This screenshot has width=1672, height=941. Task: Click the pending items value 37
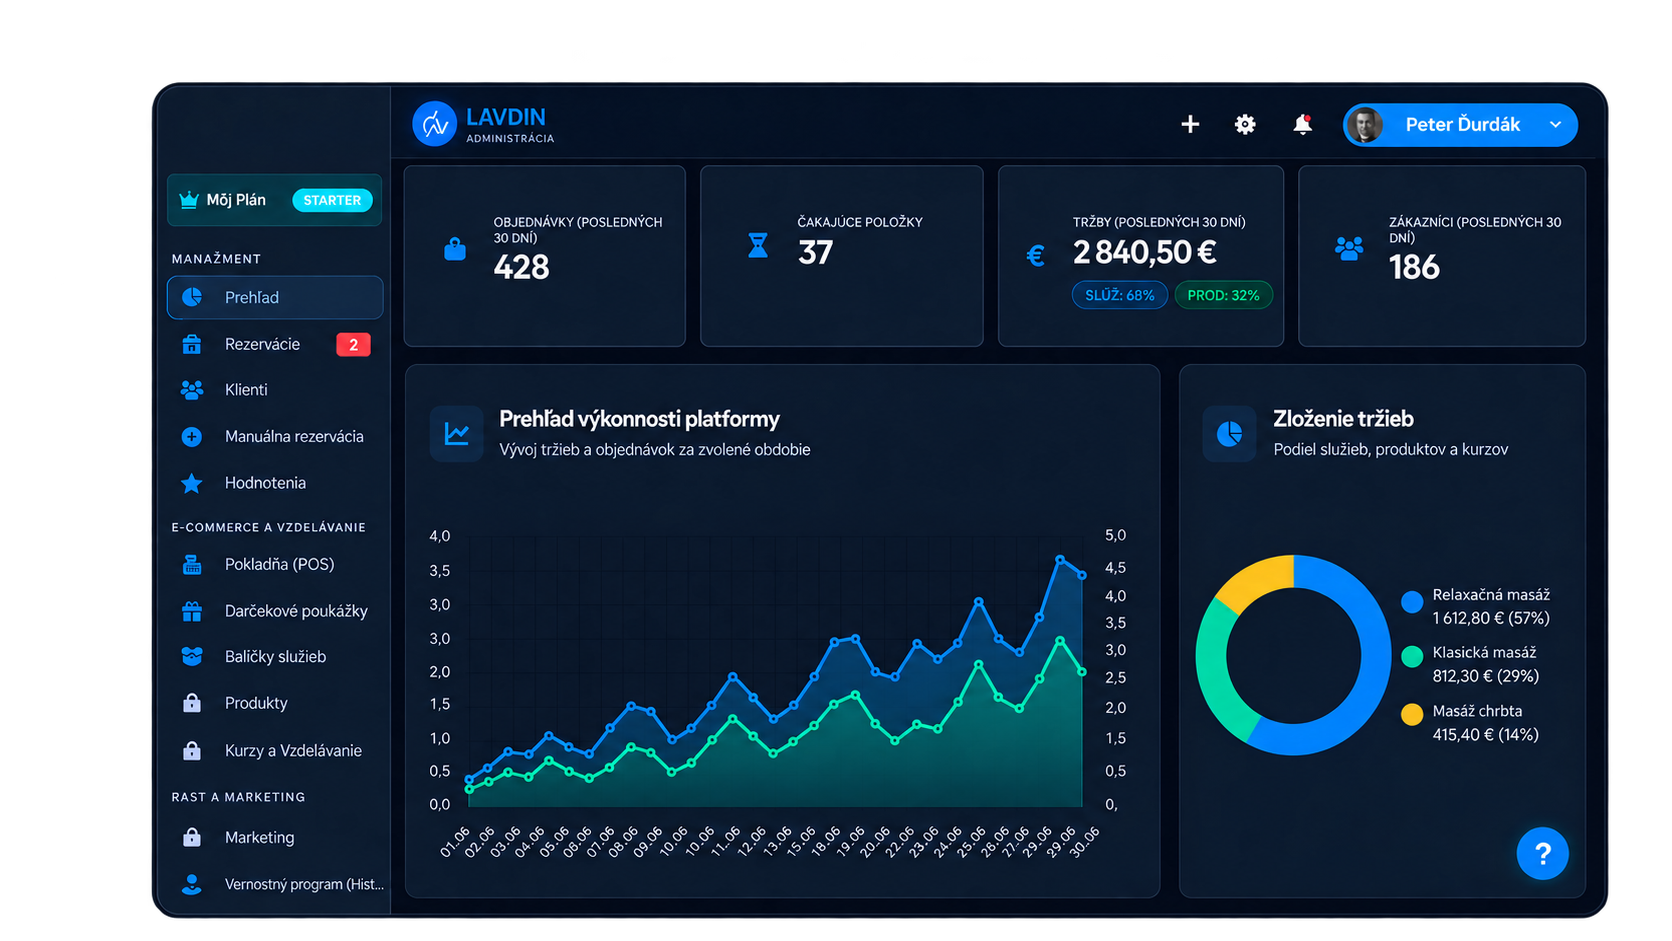(x=815, y=252)
